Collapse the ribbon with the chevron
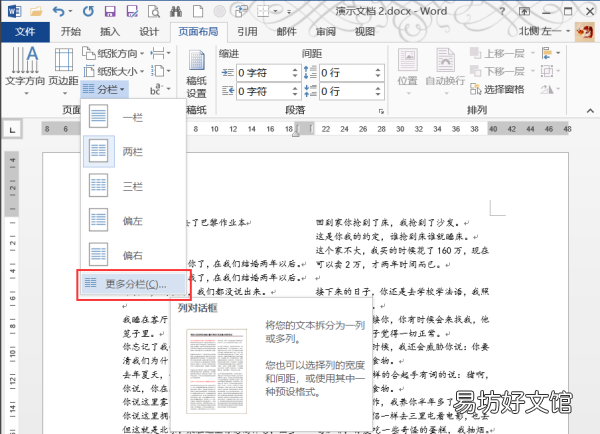 590,111
